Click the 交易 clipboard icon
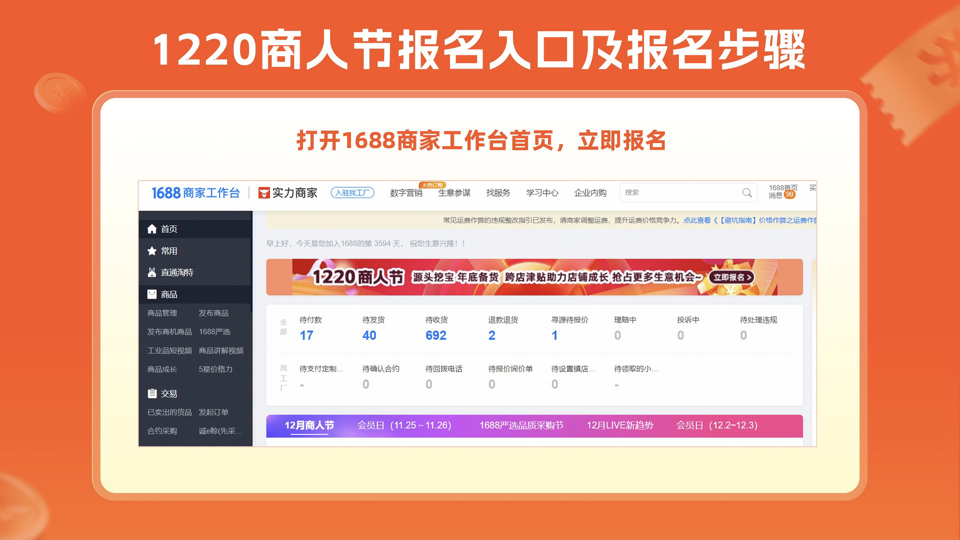Image resolution: width=960 pixels, height=540 pixels. (152, 394)
